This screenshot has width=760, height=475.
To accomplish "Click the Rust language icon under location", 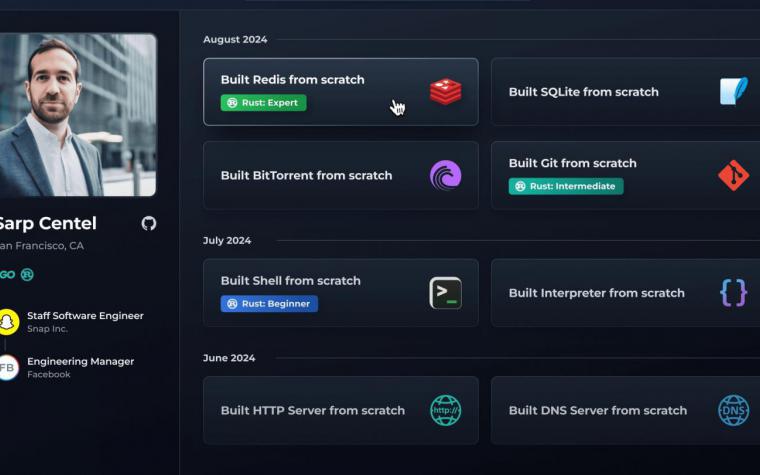I will point(27,275).
